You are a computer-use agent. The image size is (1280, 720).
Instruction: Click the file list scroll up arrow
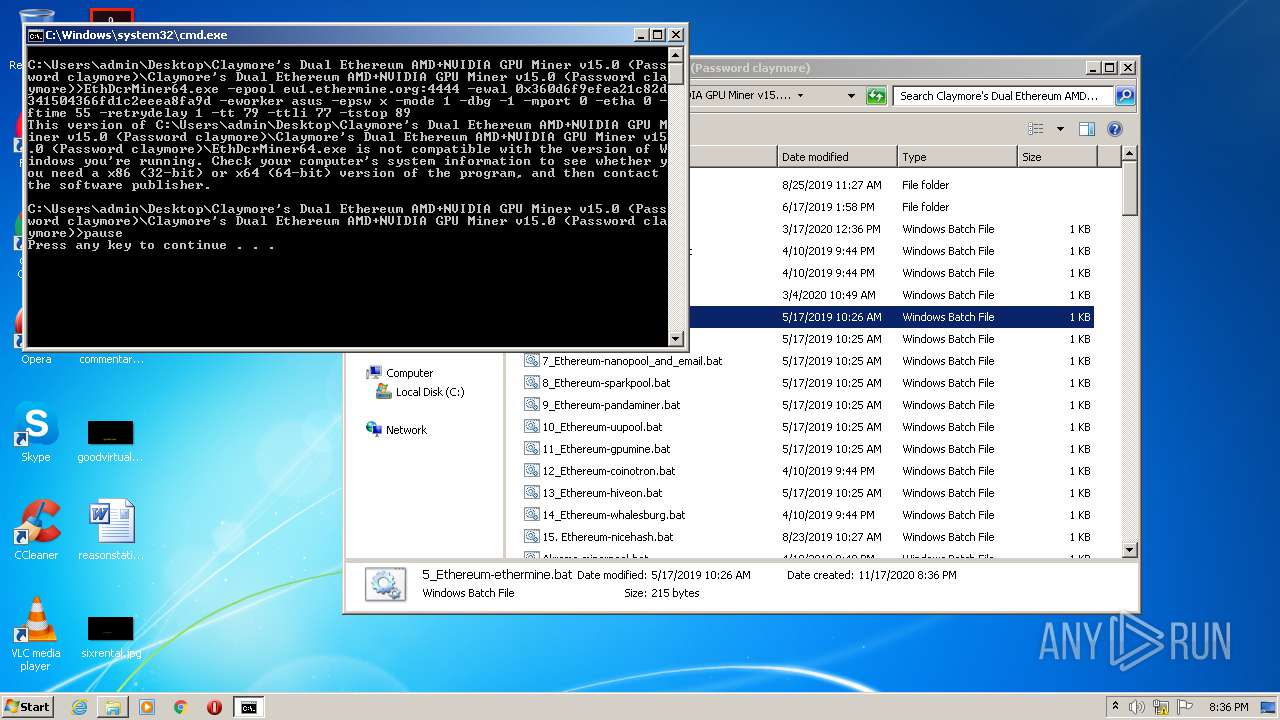point(1130,154)
